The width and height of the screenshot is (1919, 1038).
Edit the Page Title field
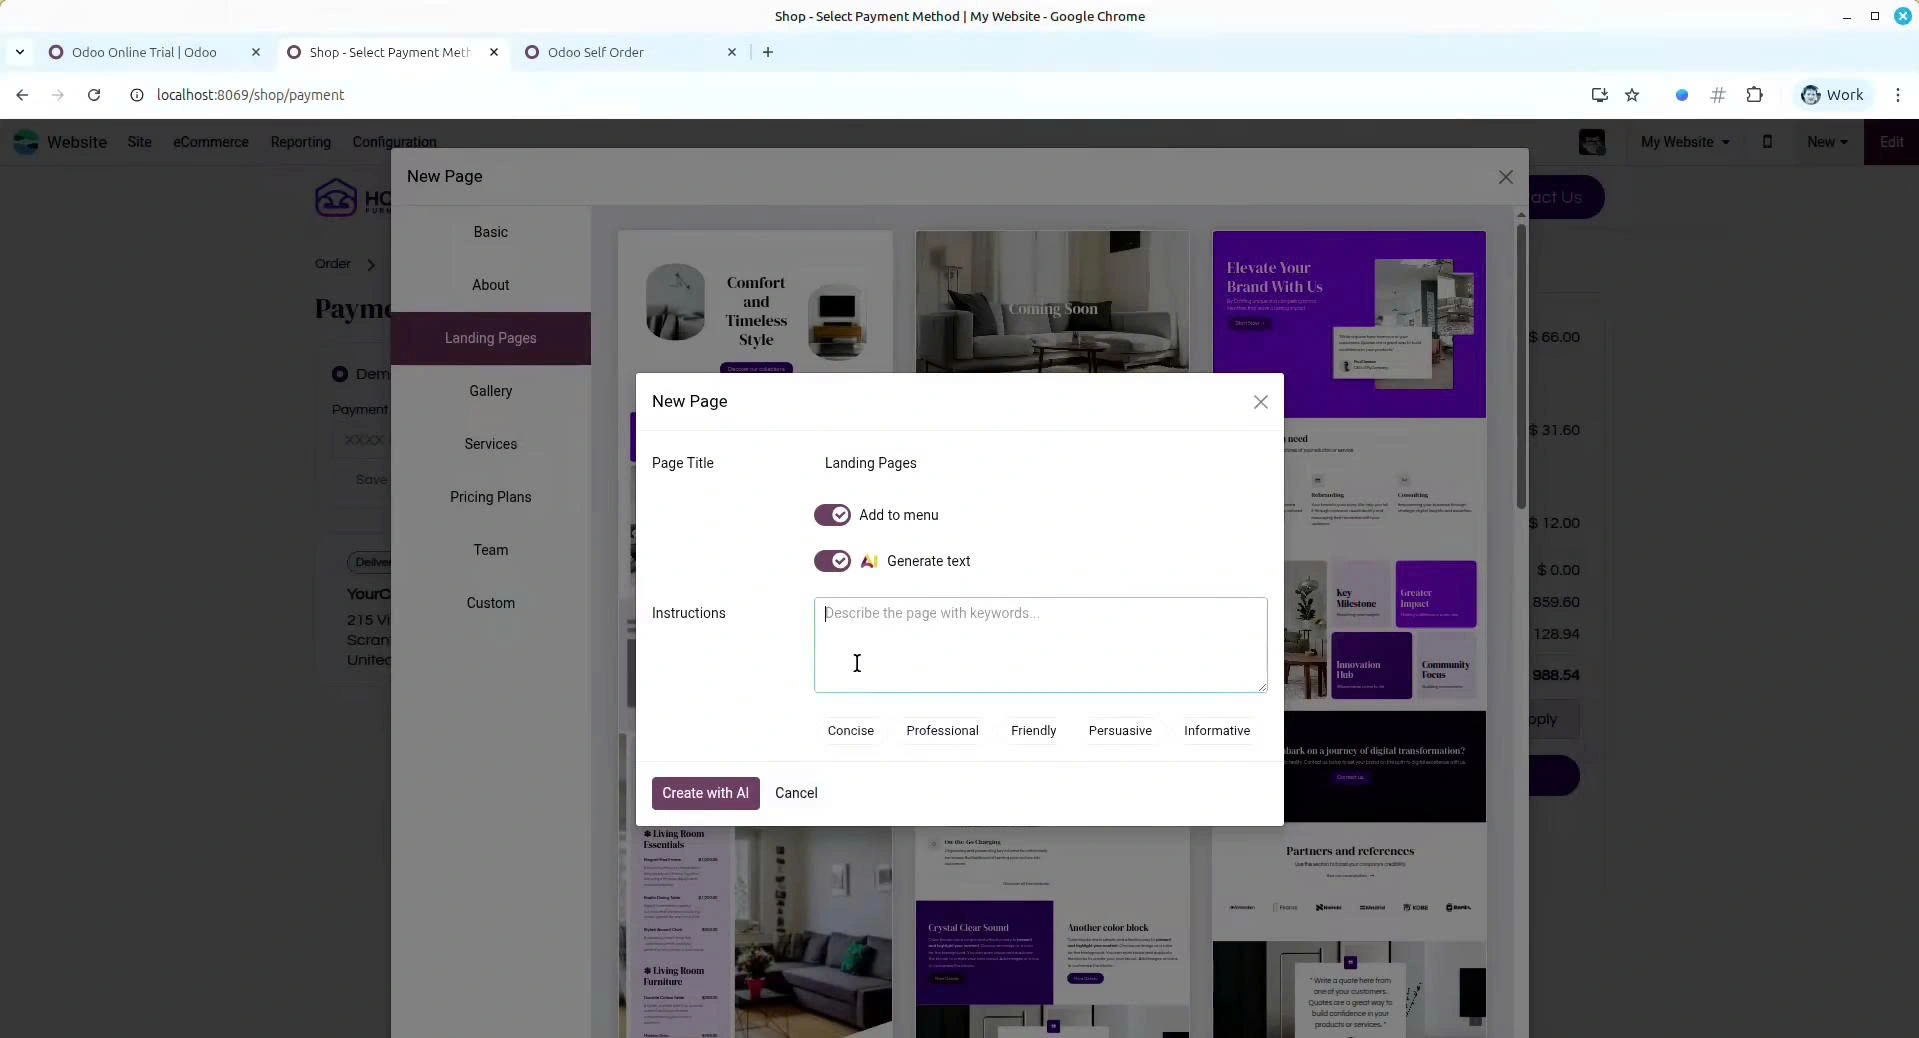pyautogui.click(x=1040, y=463)
